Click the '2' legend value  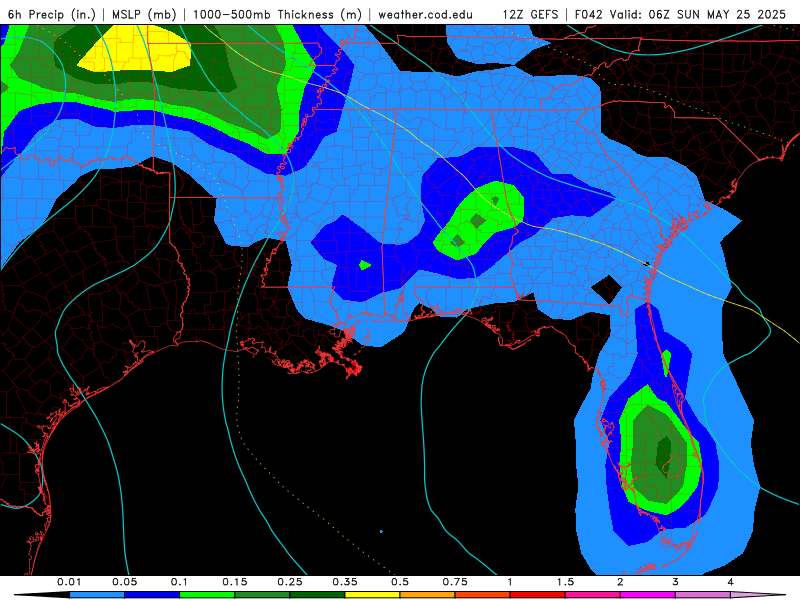coord(620,582)
